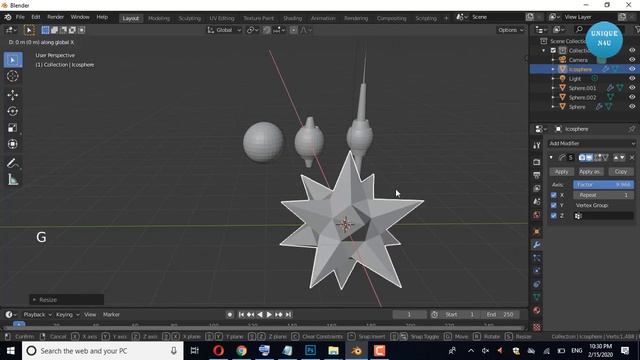
Task: Adjust the Repeat slider
Action: coord(603,195)
